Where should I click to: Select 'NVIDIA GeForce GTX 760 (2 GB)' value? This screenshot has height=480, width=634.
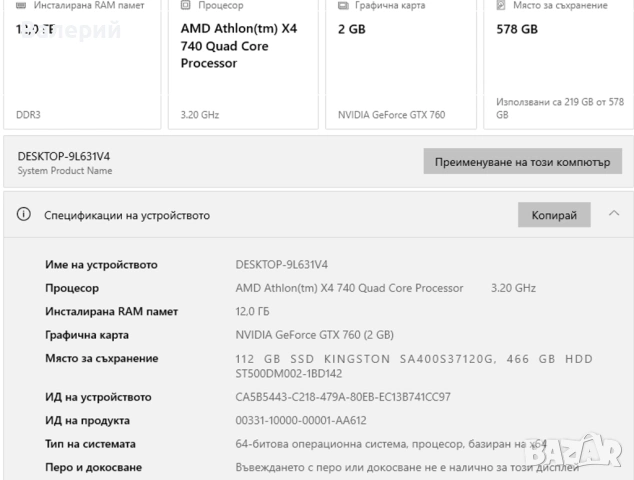point(315,335)
